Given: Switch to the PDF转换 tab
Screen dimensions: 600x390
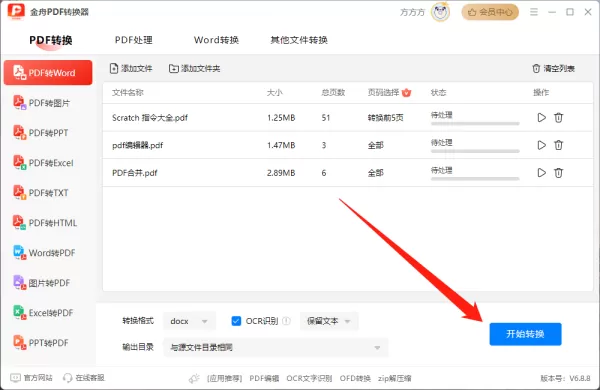Looking at the screenshot, I should 51,40.
